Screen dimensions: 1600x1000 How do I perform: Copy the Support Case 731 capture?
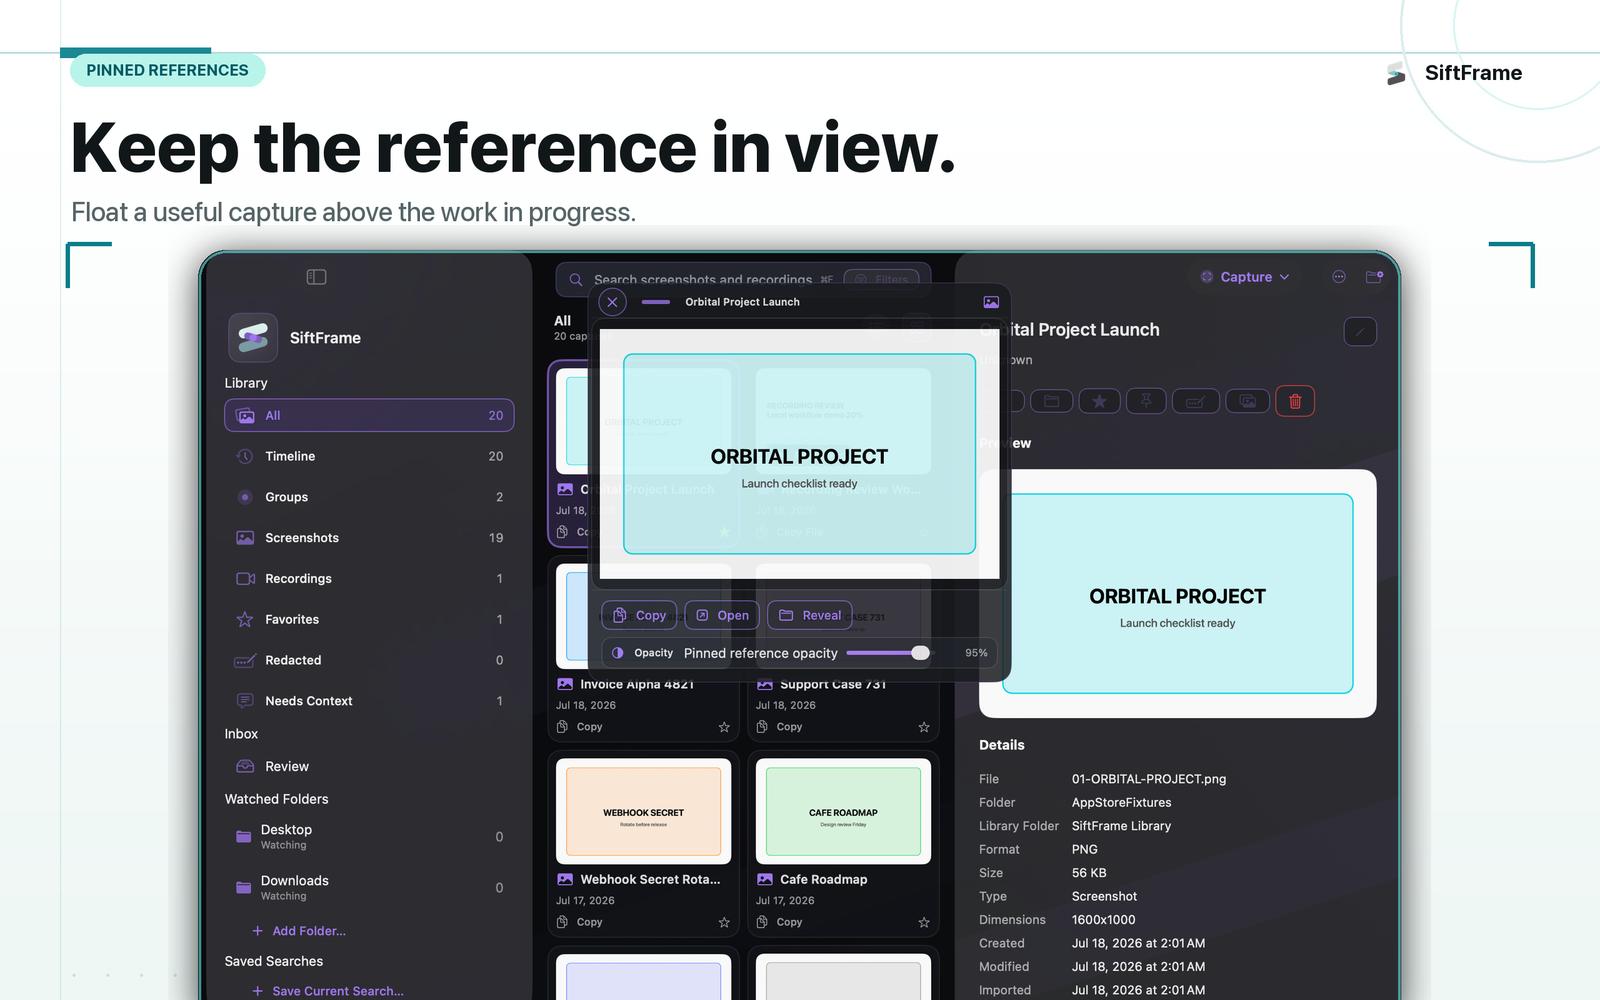780,727
